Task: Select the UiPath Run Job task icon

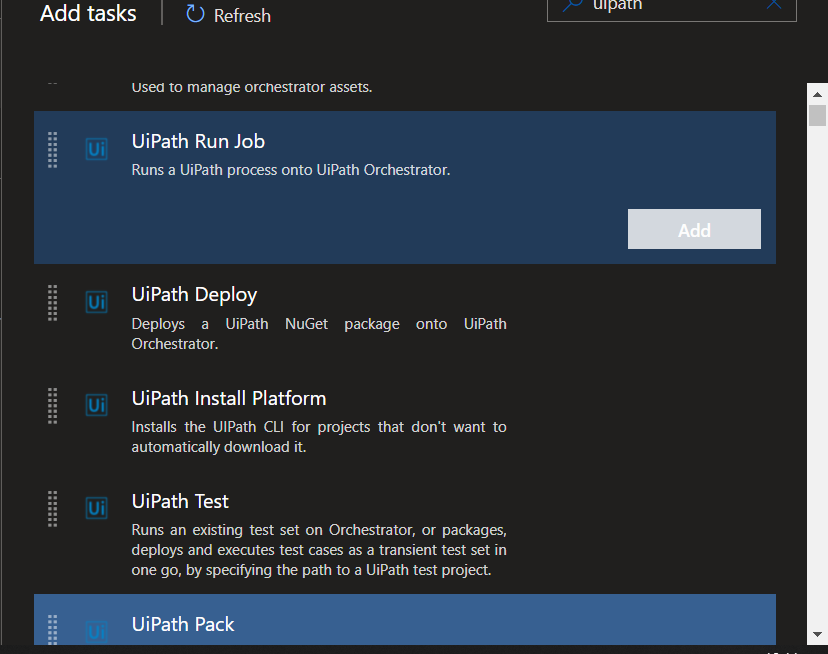Action: pos(96,148)
